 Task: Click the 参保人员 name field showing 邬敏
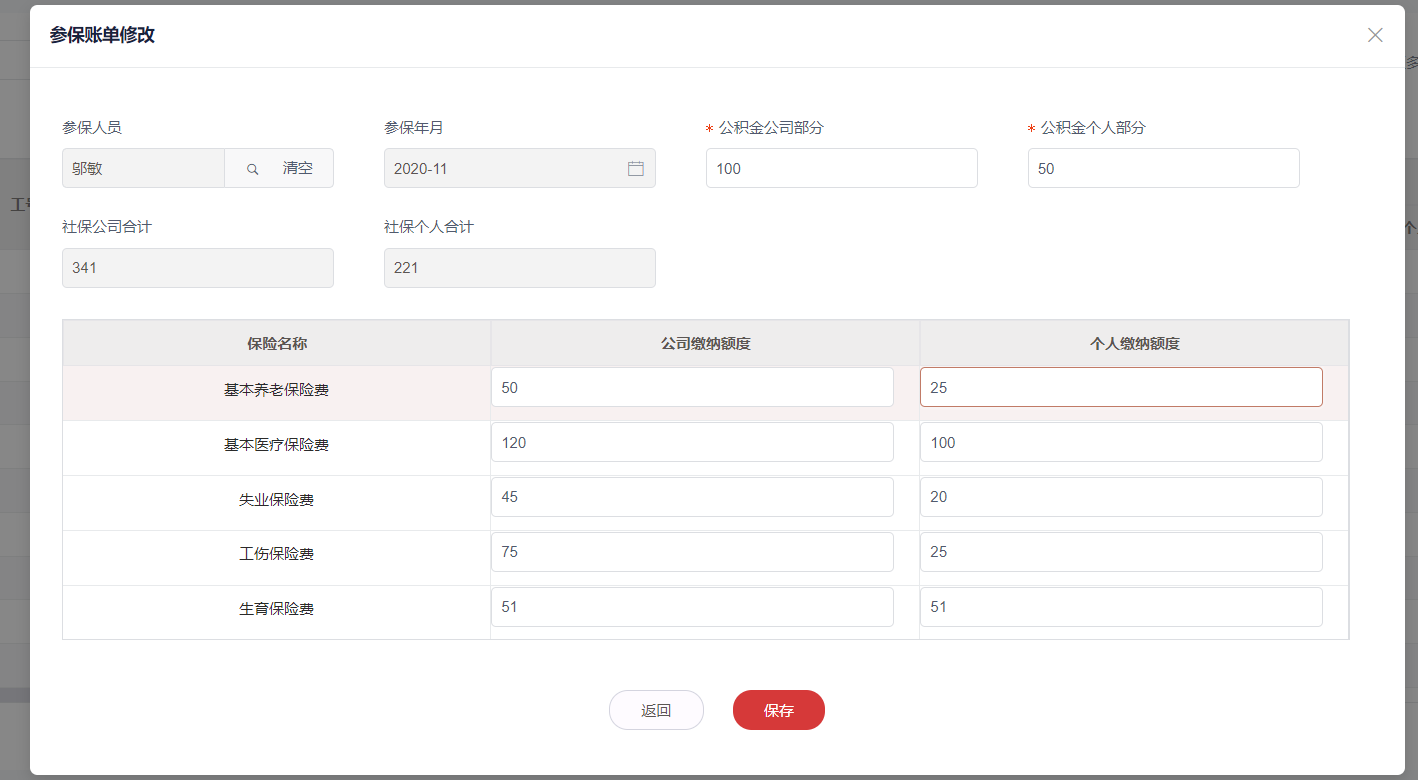pos(143,169)
